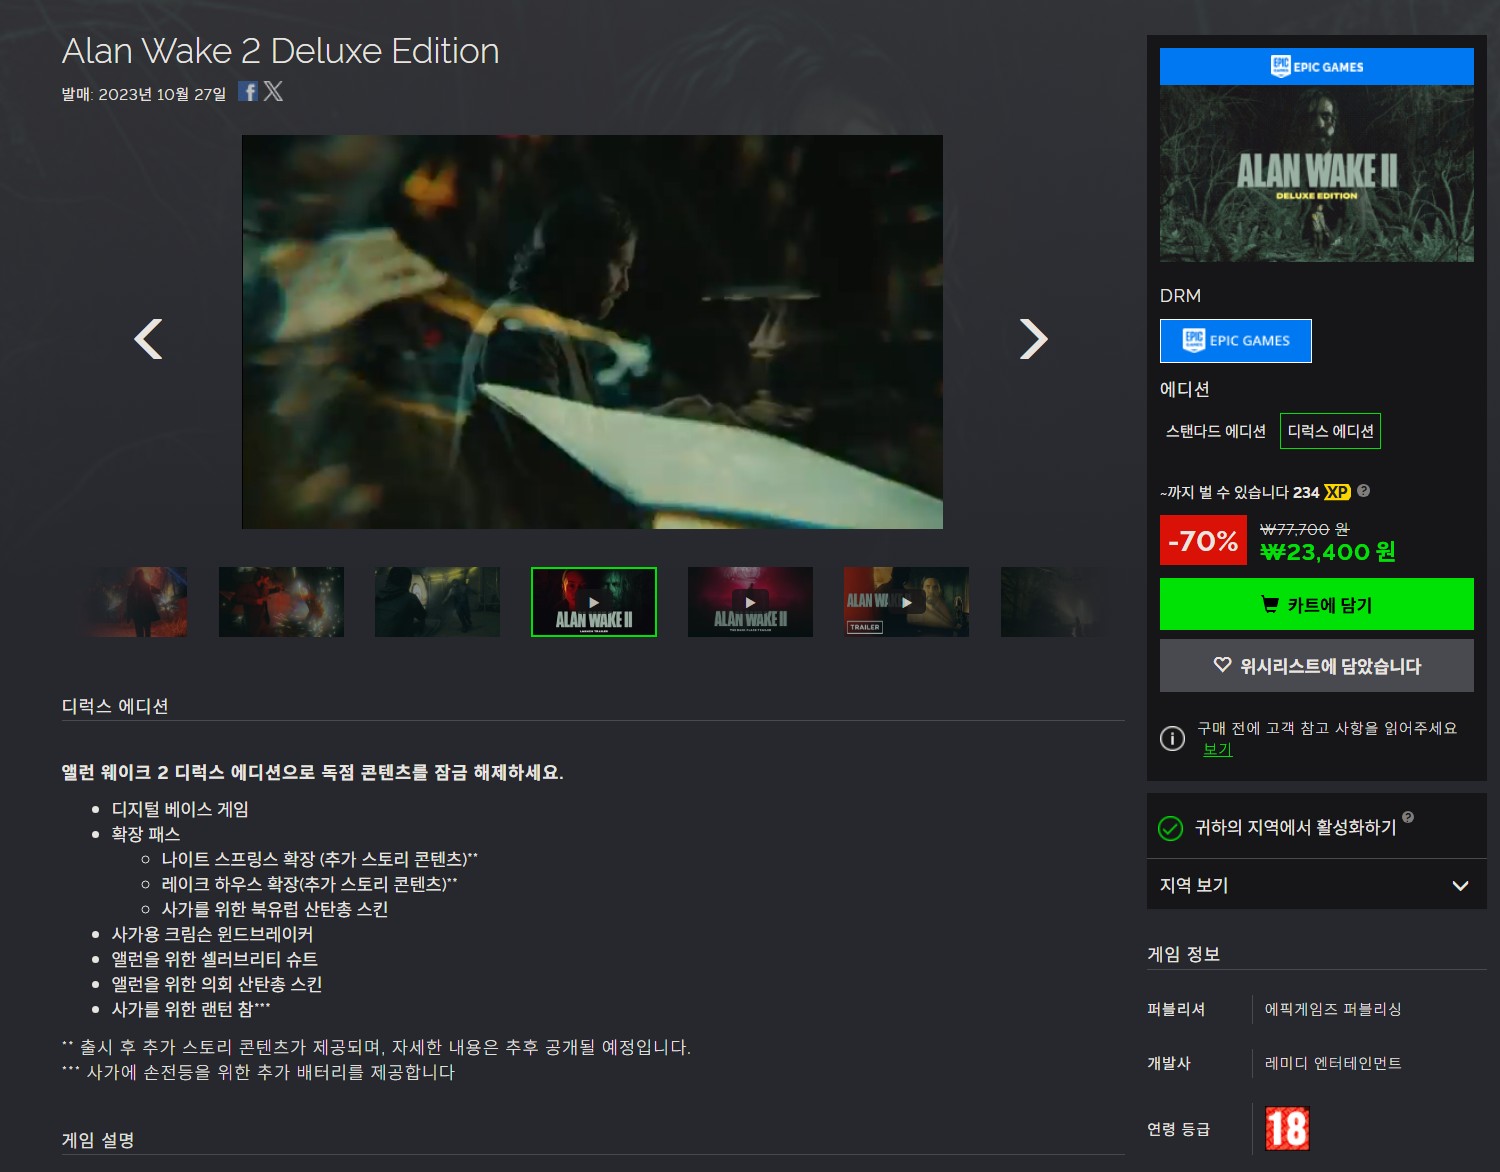The image size is (1500, 1172).
Task: Click the age rating 18 badge
Action: pyautogui.click(x=1286, y=1129)
